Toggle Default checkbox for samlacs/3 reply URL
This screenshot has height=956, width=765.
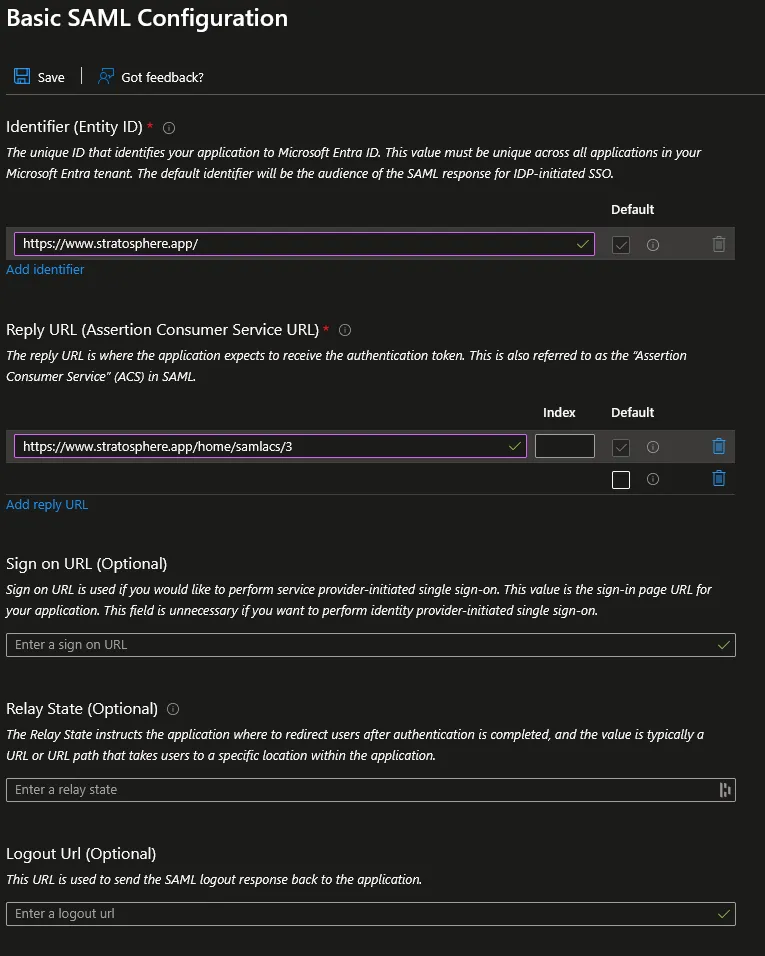[621, 448]
